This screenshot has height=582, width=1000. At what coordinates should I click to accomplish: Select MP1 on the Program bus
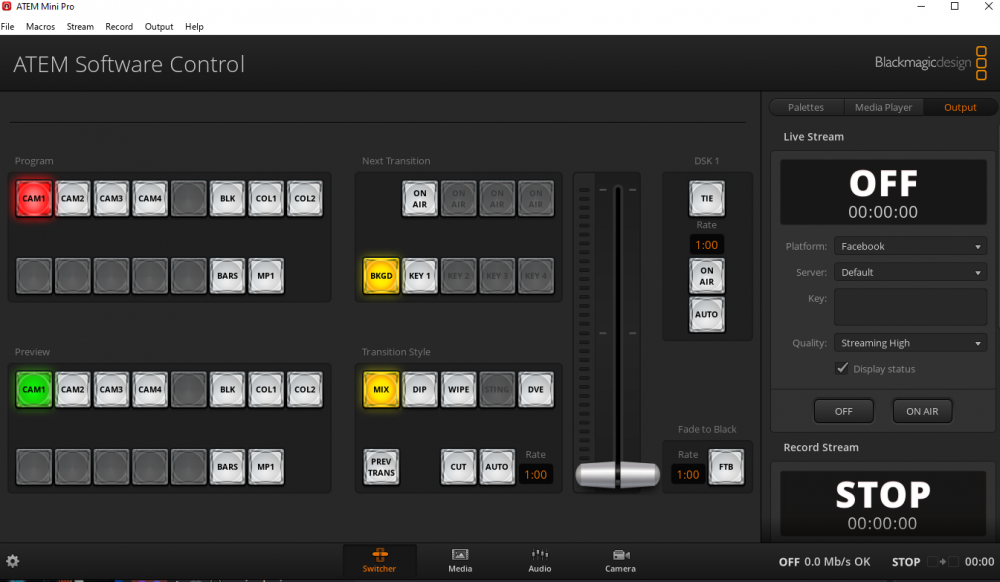coord(266,275)
